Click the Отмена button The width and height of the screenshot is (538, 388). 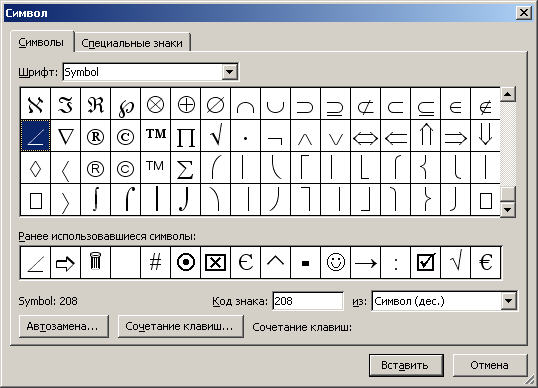pyautogui.click(x=490, y=365)
